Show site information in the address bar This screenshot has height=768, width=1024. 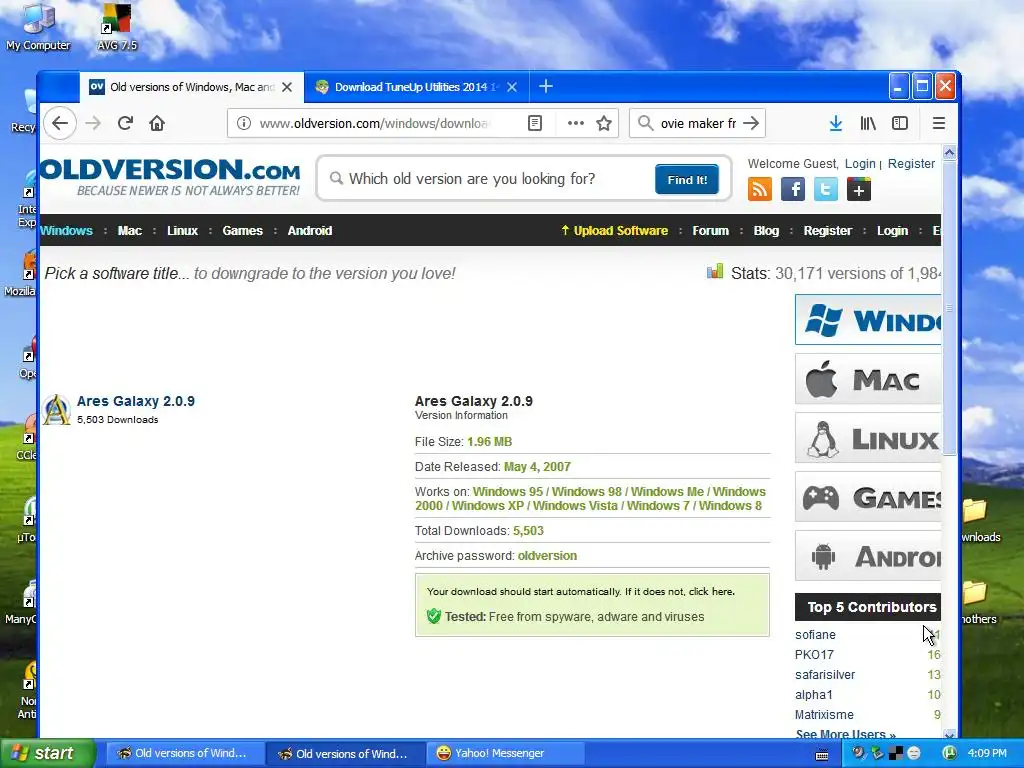pos(244,123)
